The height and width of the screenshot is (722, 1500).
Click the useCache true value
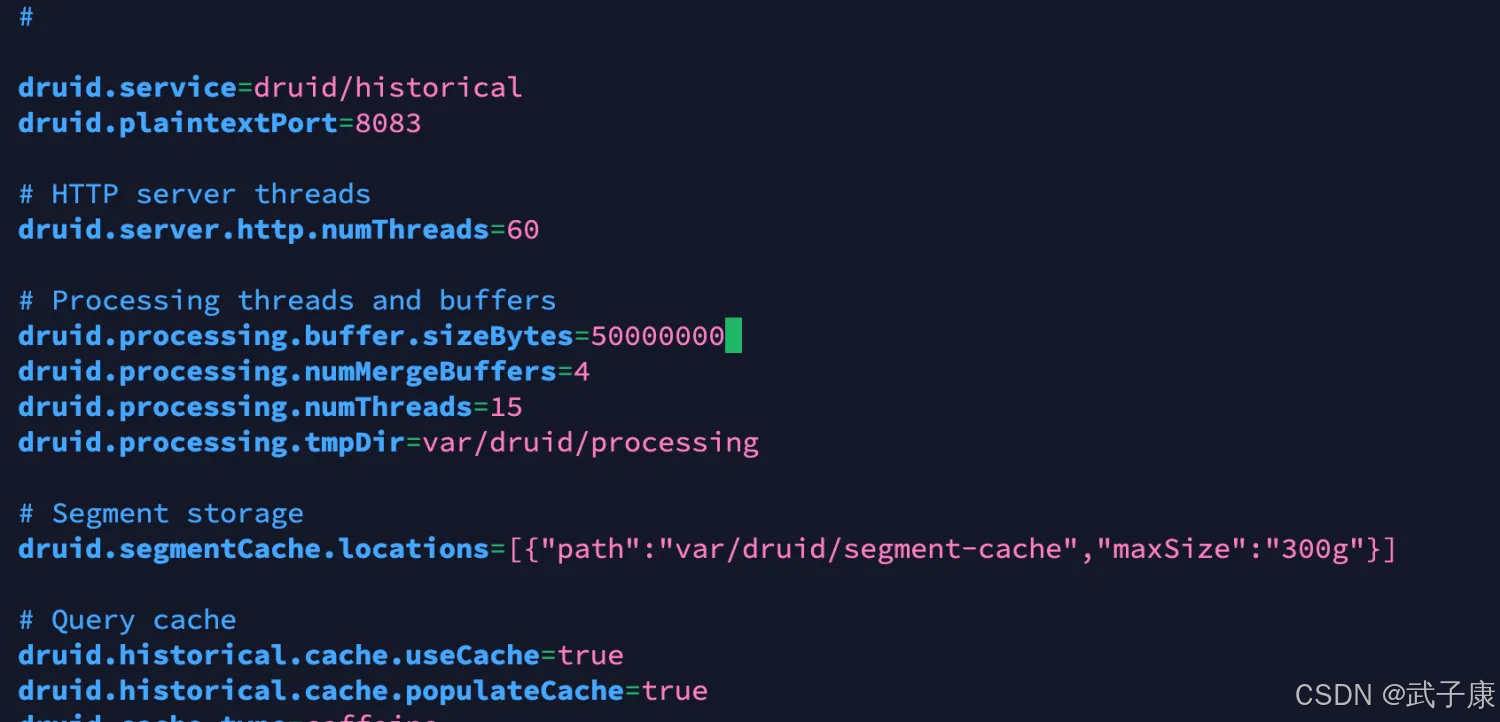pos(590,656)
